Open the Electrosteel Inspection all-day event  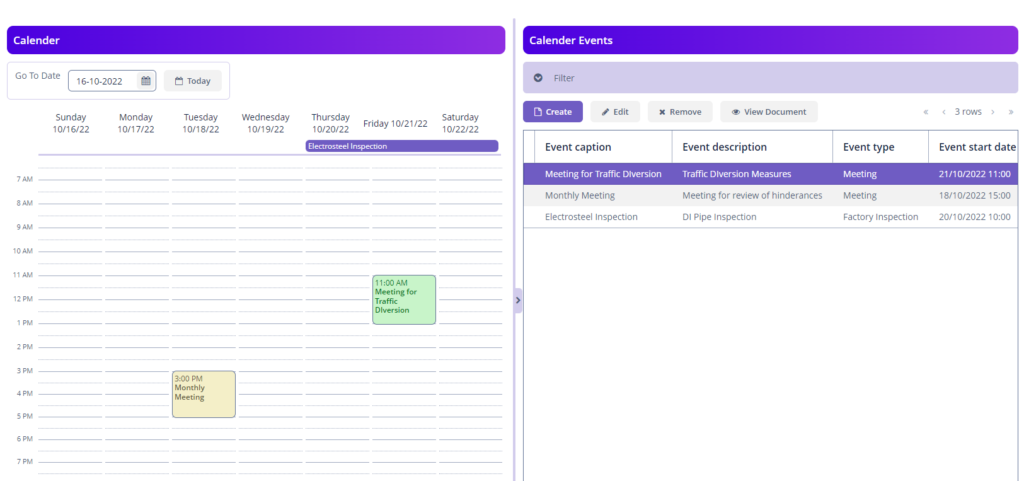point(401,146)
